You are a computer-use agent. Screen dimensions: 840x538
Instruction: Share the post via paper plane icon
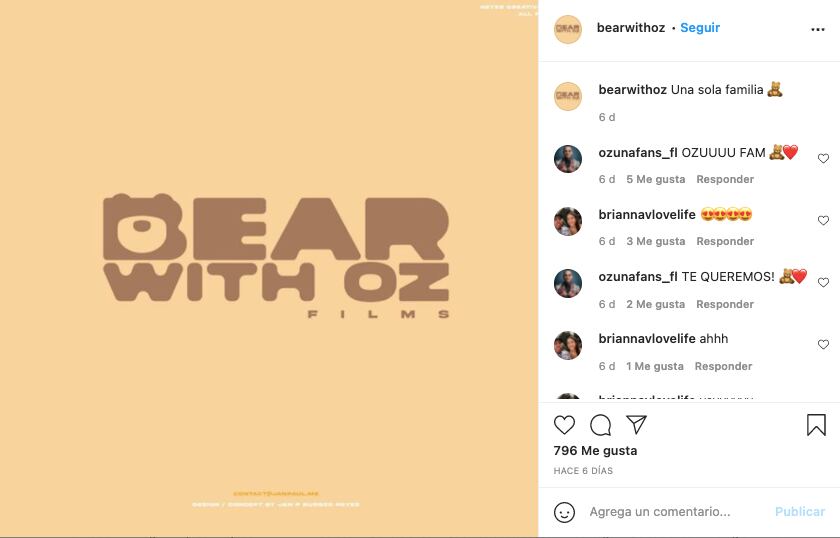tap(636, 424)
